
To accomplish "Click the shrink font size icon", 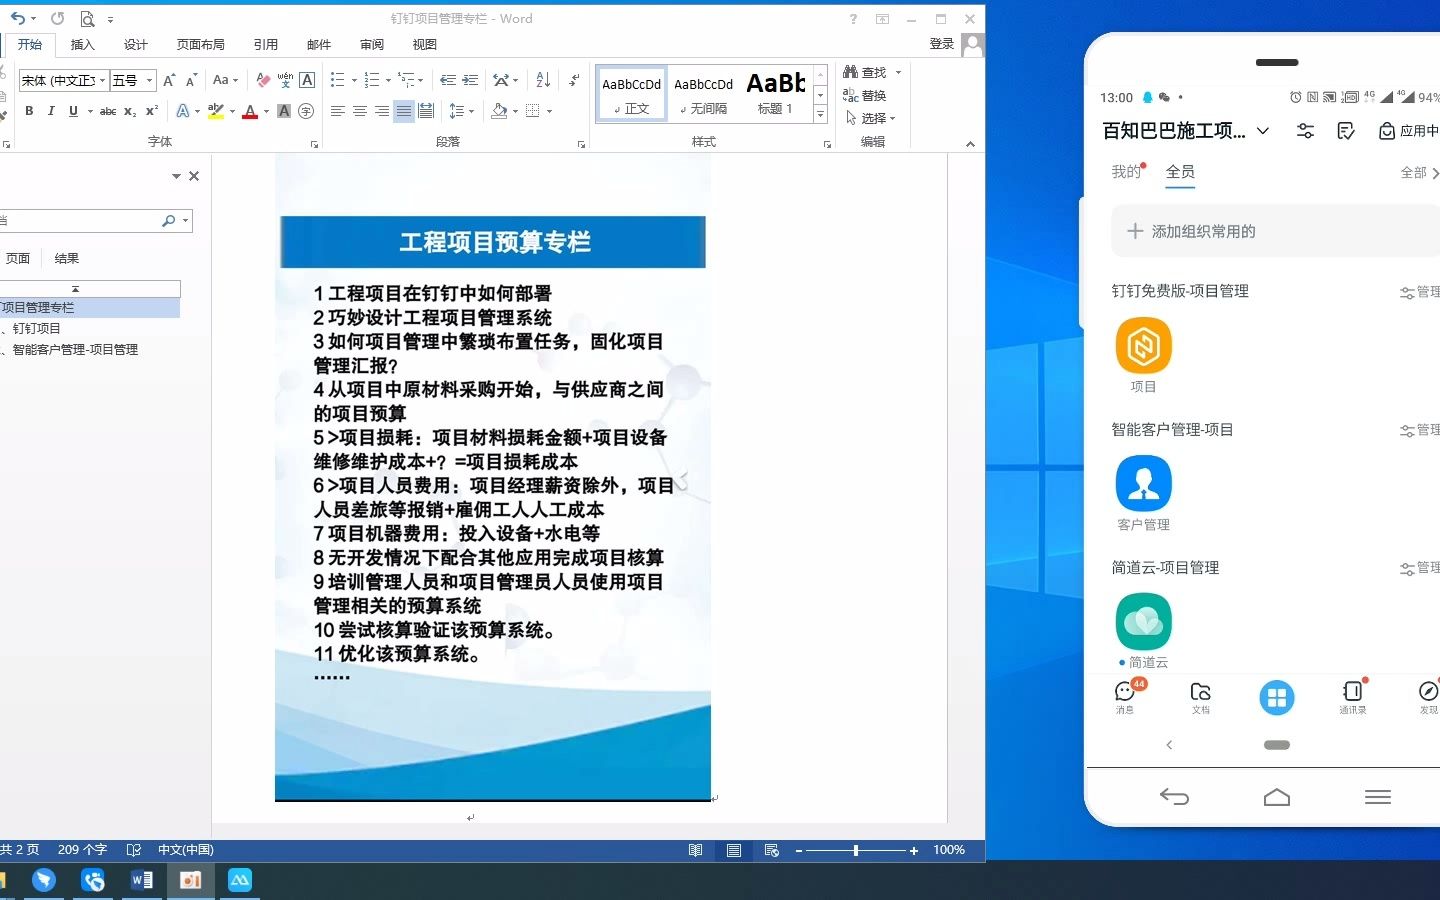I will [190, 80].
